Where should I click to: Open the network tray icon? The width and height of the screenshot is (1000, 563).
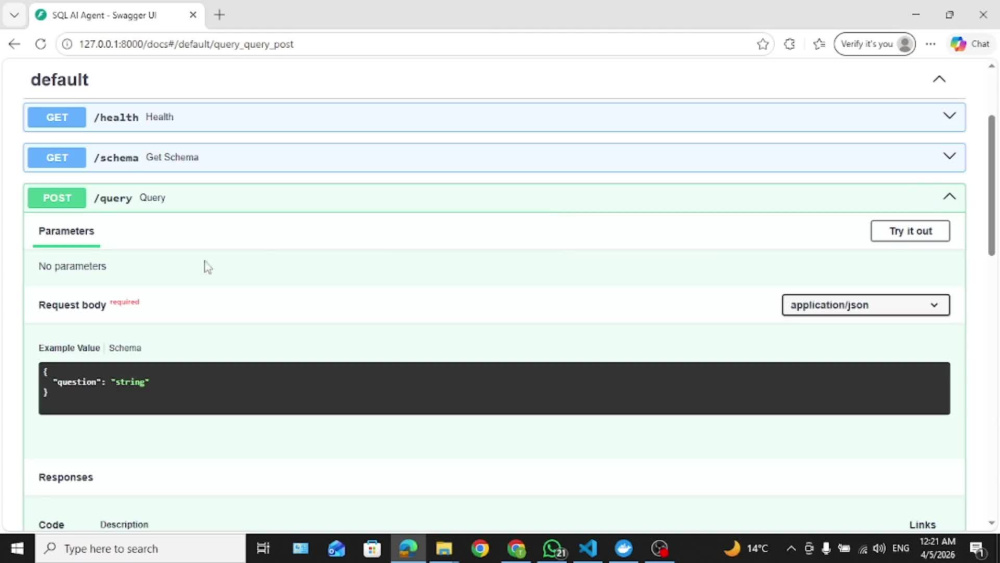tap(862, 548)
